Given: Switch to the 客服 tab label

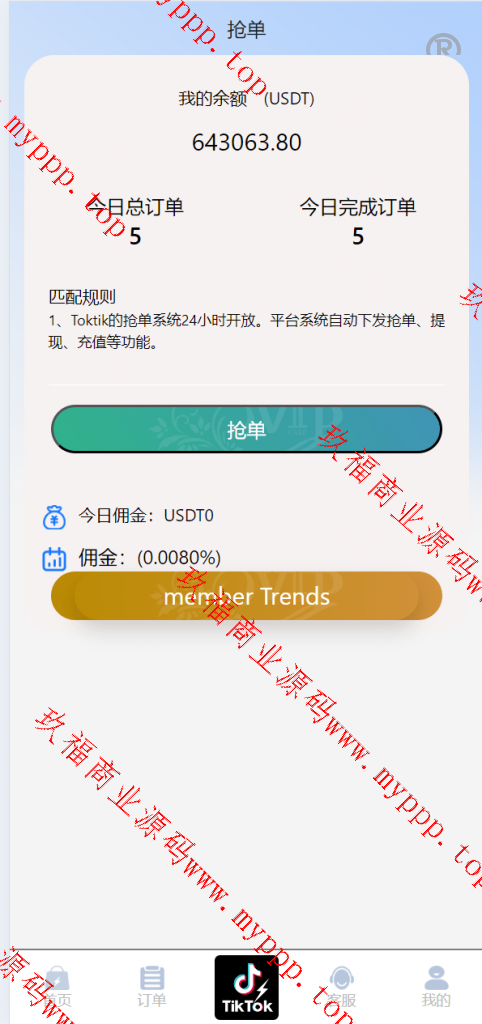Looking at the screenshot, I should tap(342, 1000).
